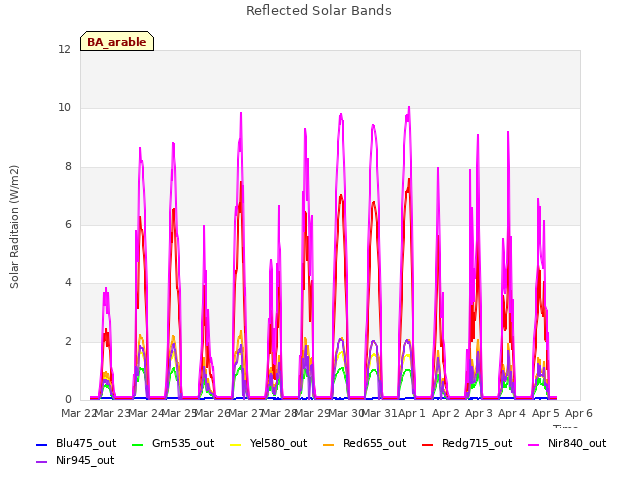The image size is (640, 480).
Task: Click the blue Blu475_out legend swatch
Action: (x=42, y=444)
